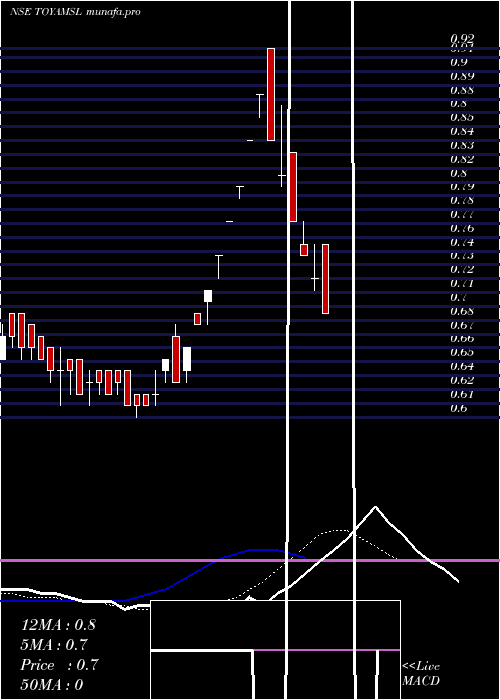This screenshot has height=700, width=500.
Task: Click the 0.68 price axis label
Action: click(x=462, y=311)
